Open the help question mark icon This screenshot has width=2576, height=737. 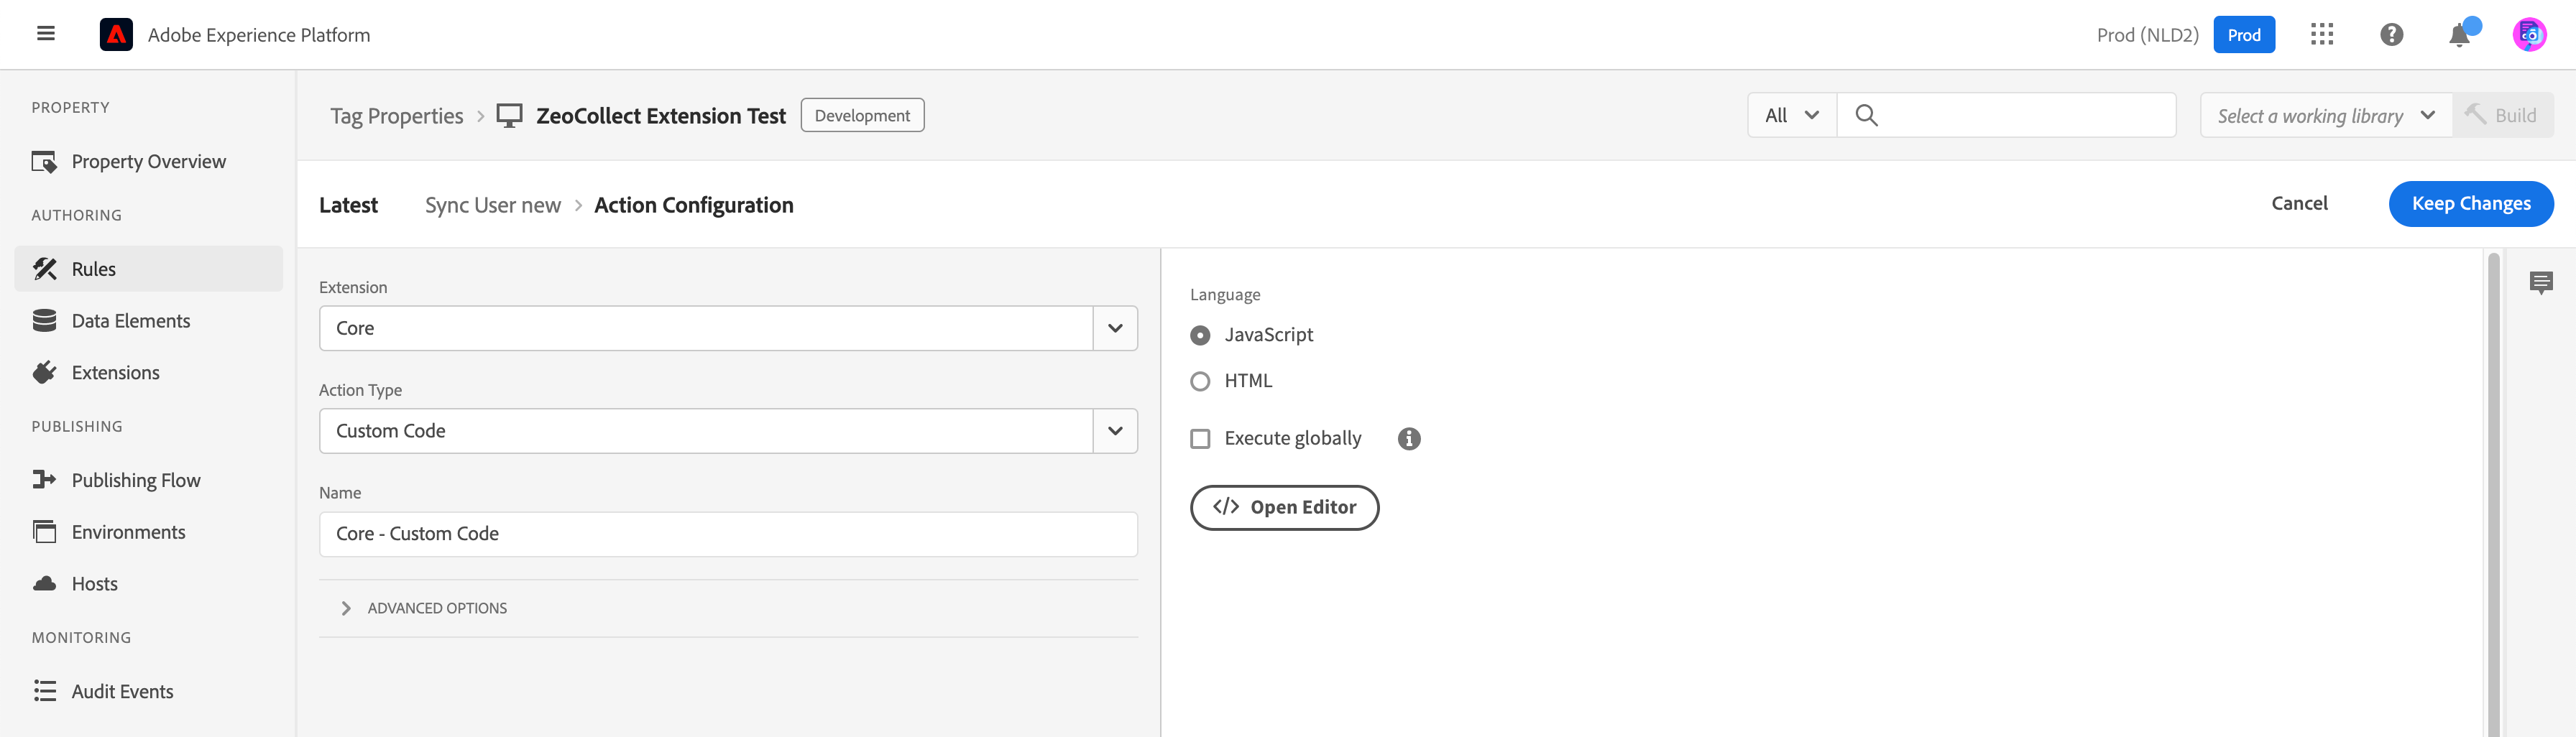click(2391, 34)
